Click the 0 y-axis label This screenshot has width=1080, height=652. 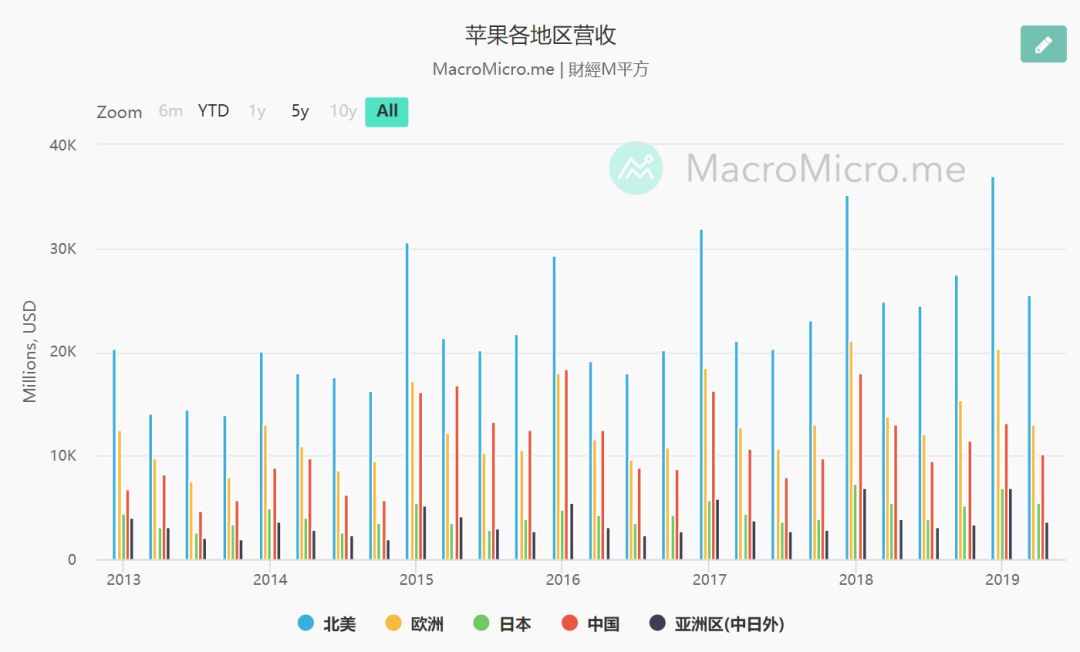pos(72,560)
